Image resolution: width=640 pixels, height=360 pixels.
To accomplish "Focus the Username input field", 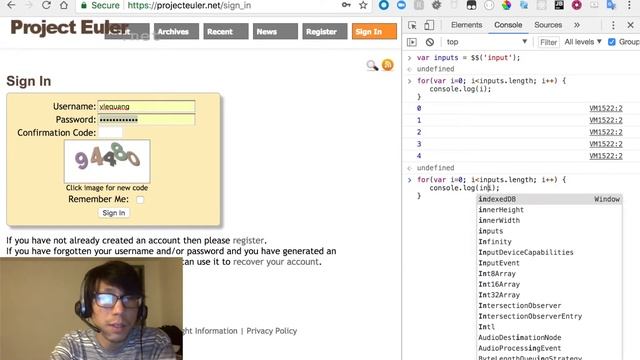I will pyautogui.click(x=146, y=107).
